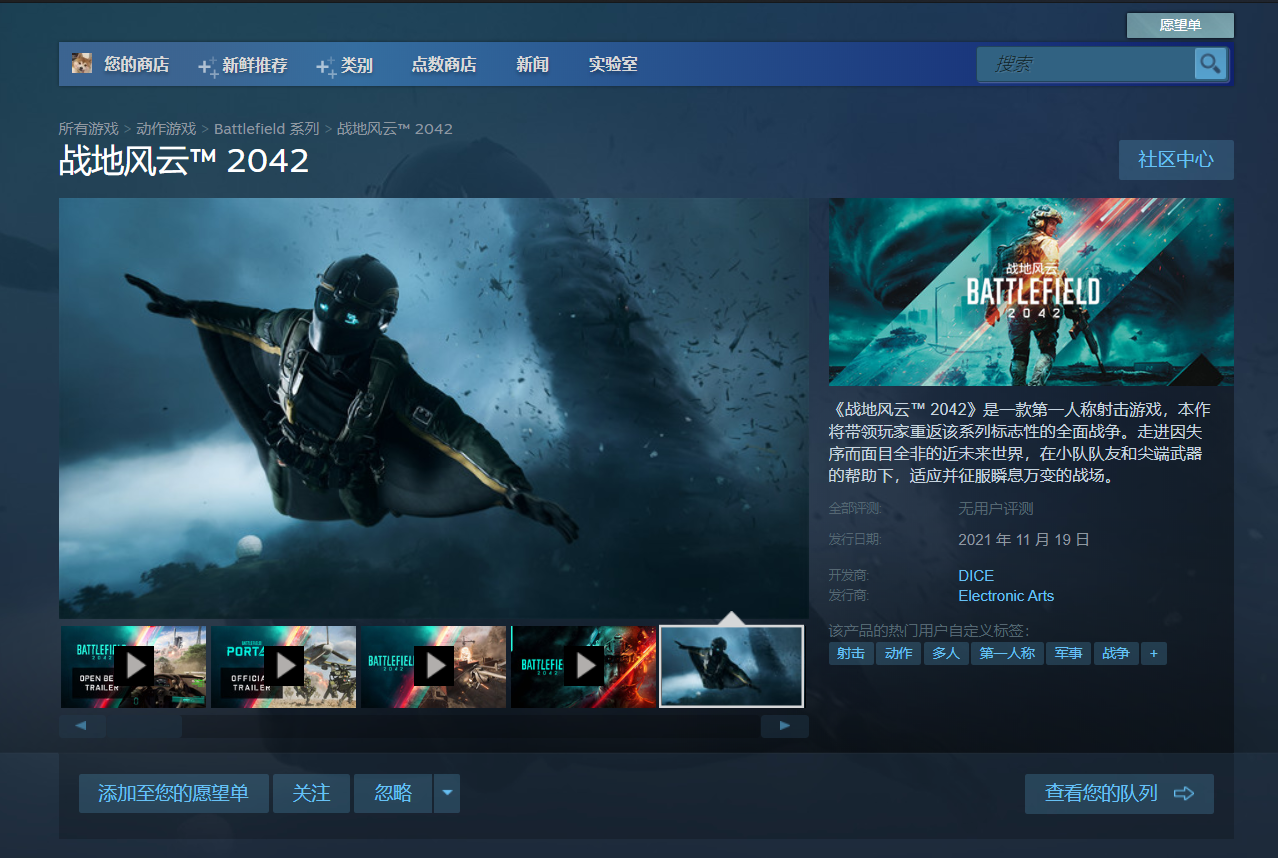Image resolution: width=1278 pixels, height=858 pixels.
Task: Click the Battlefield 2042 header capsule image
Action: 1031,291
